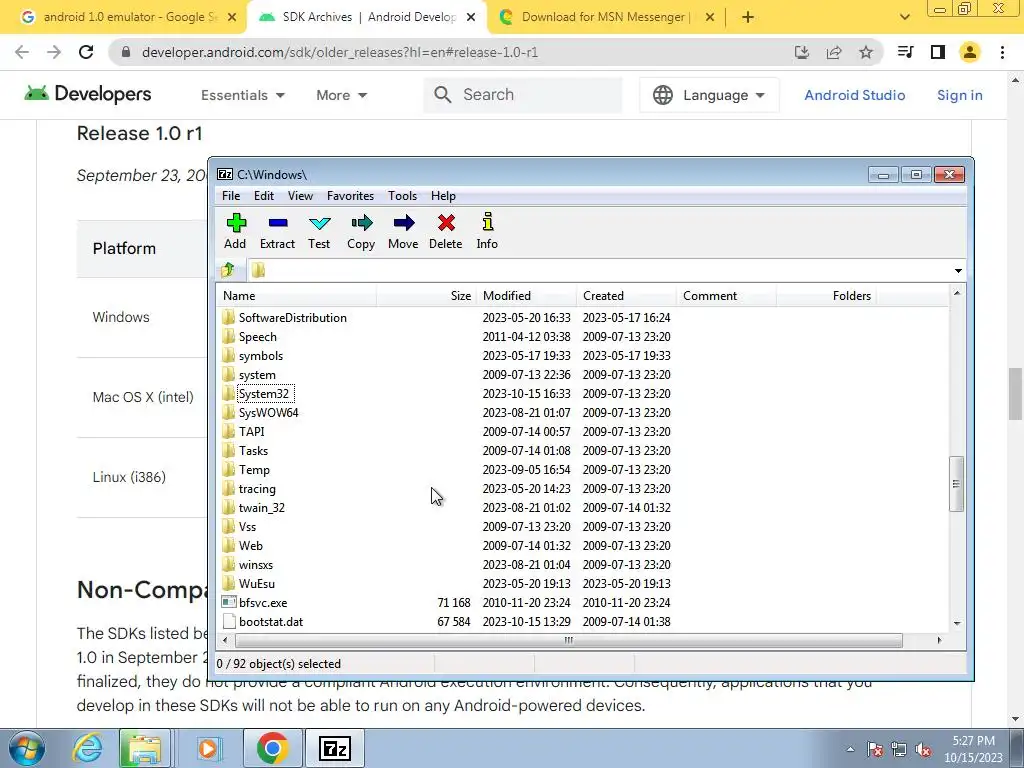
Task: Open Chrome tab search chevron
Action: coord(904,17)
